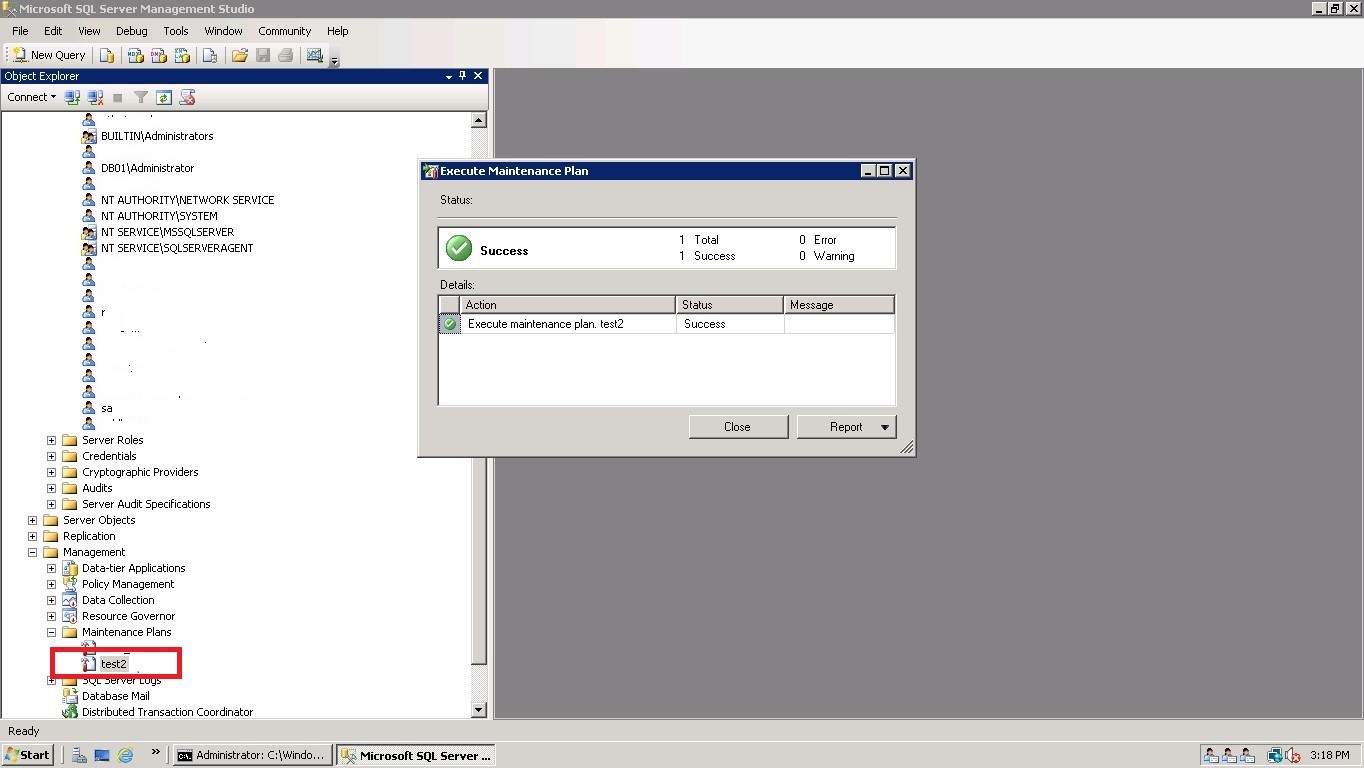This screenshot has width=1364, height=768.
Task: Expand the Data Collection node
Action: tap(51, 600)
